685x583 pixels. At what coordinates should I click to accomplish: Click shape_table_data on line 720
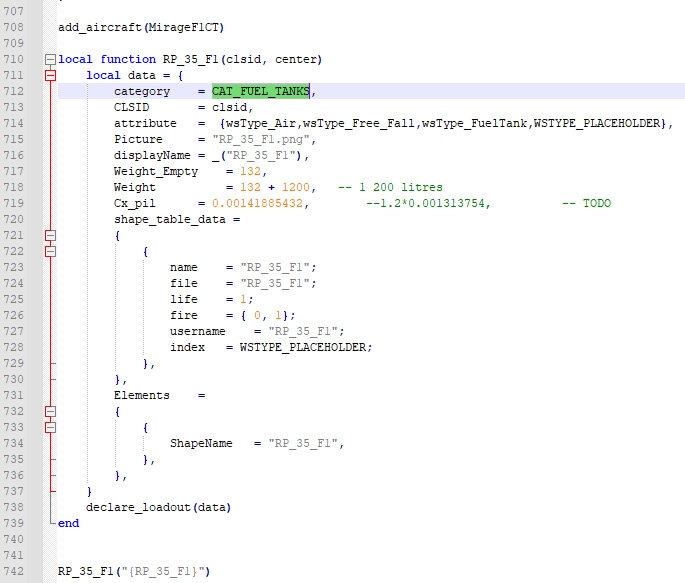click(170, 220)
